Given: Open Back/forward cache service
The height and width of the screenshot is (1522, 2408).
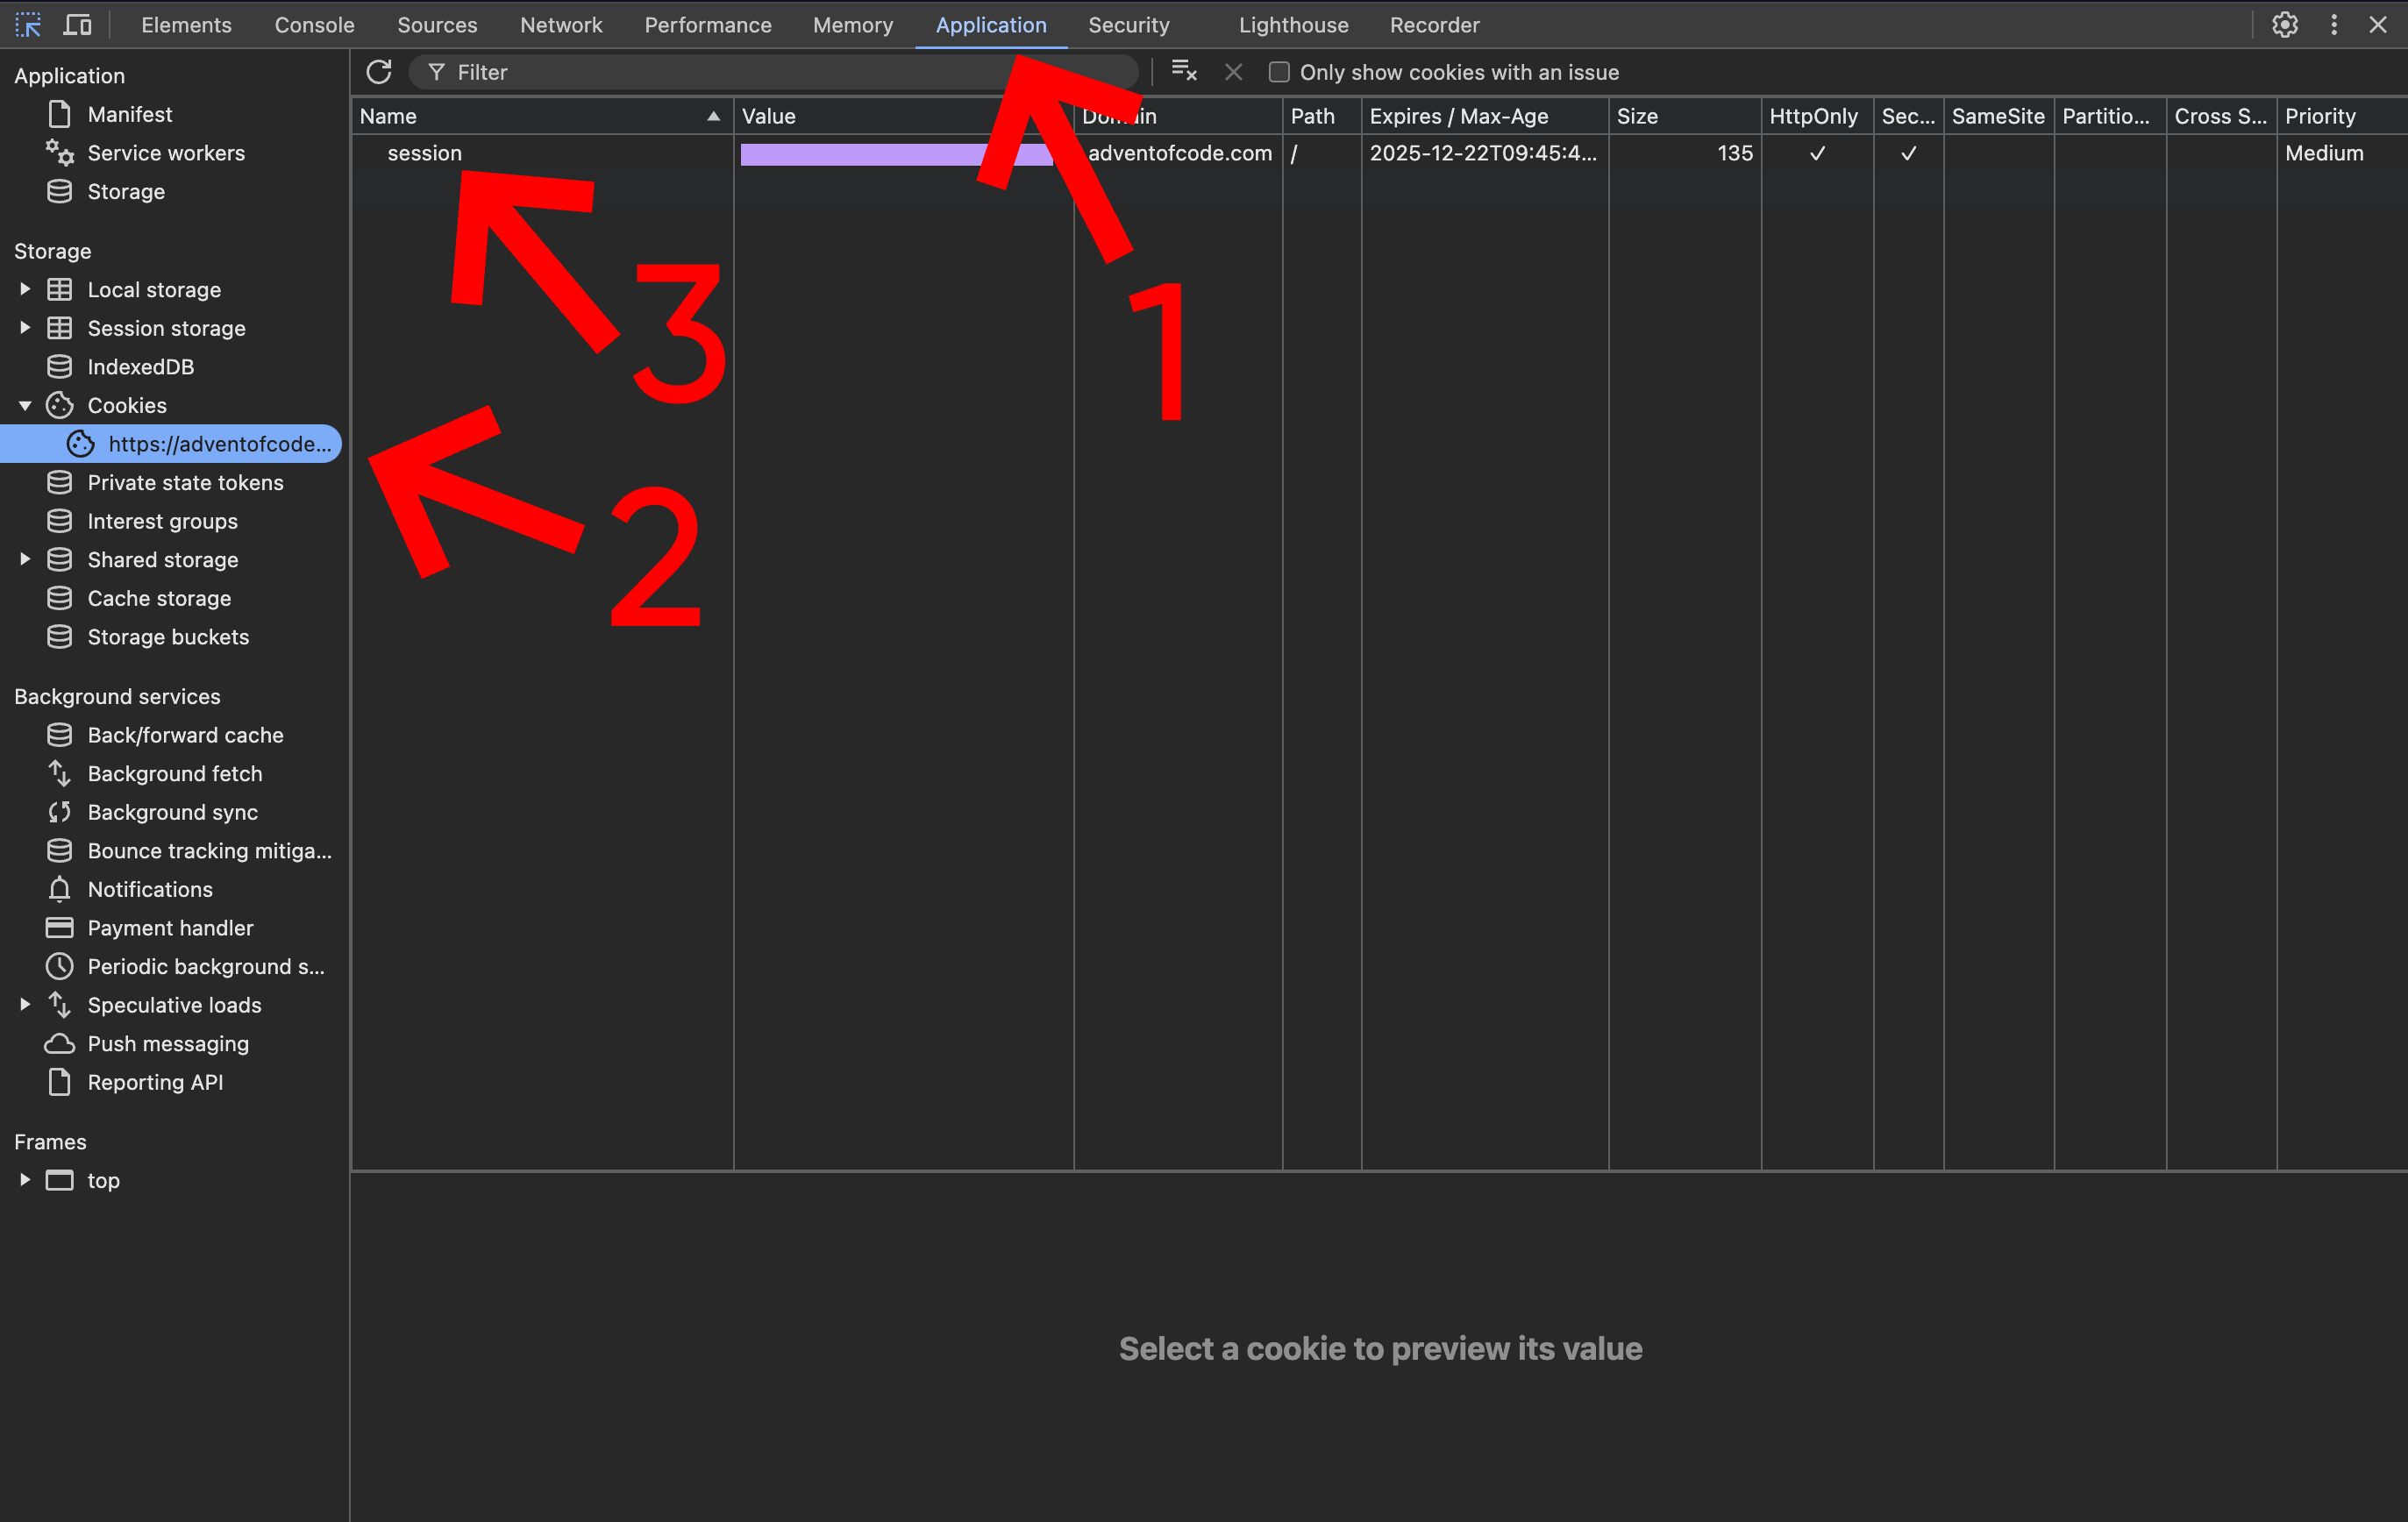Looking at the screenshot, I should 186,735.
